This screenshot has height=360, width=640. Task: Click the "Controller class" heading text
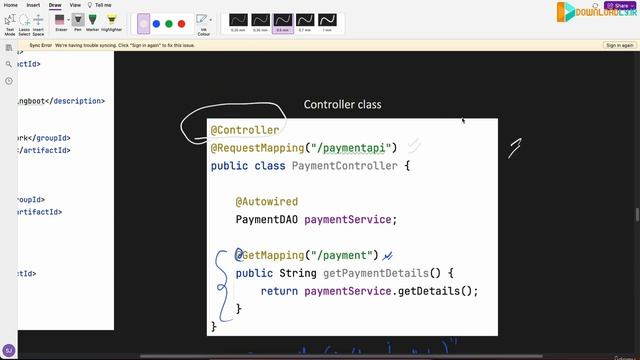point(342,104)
